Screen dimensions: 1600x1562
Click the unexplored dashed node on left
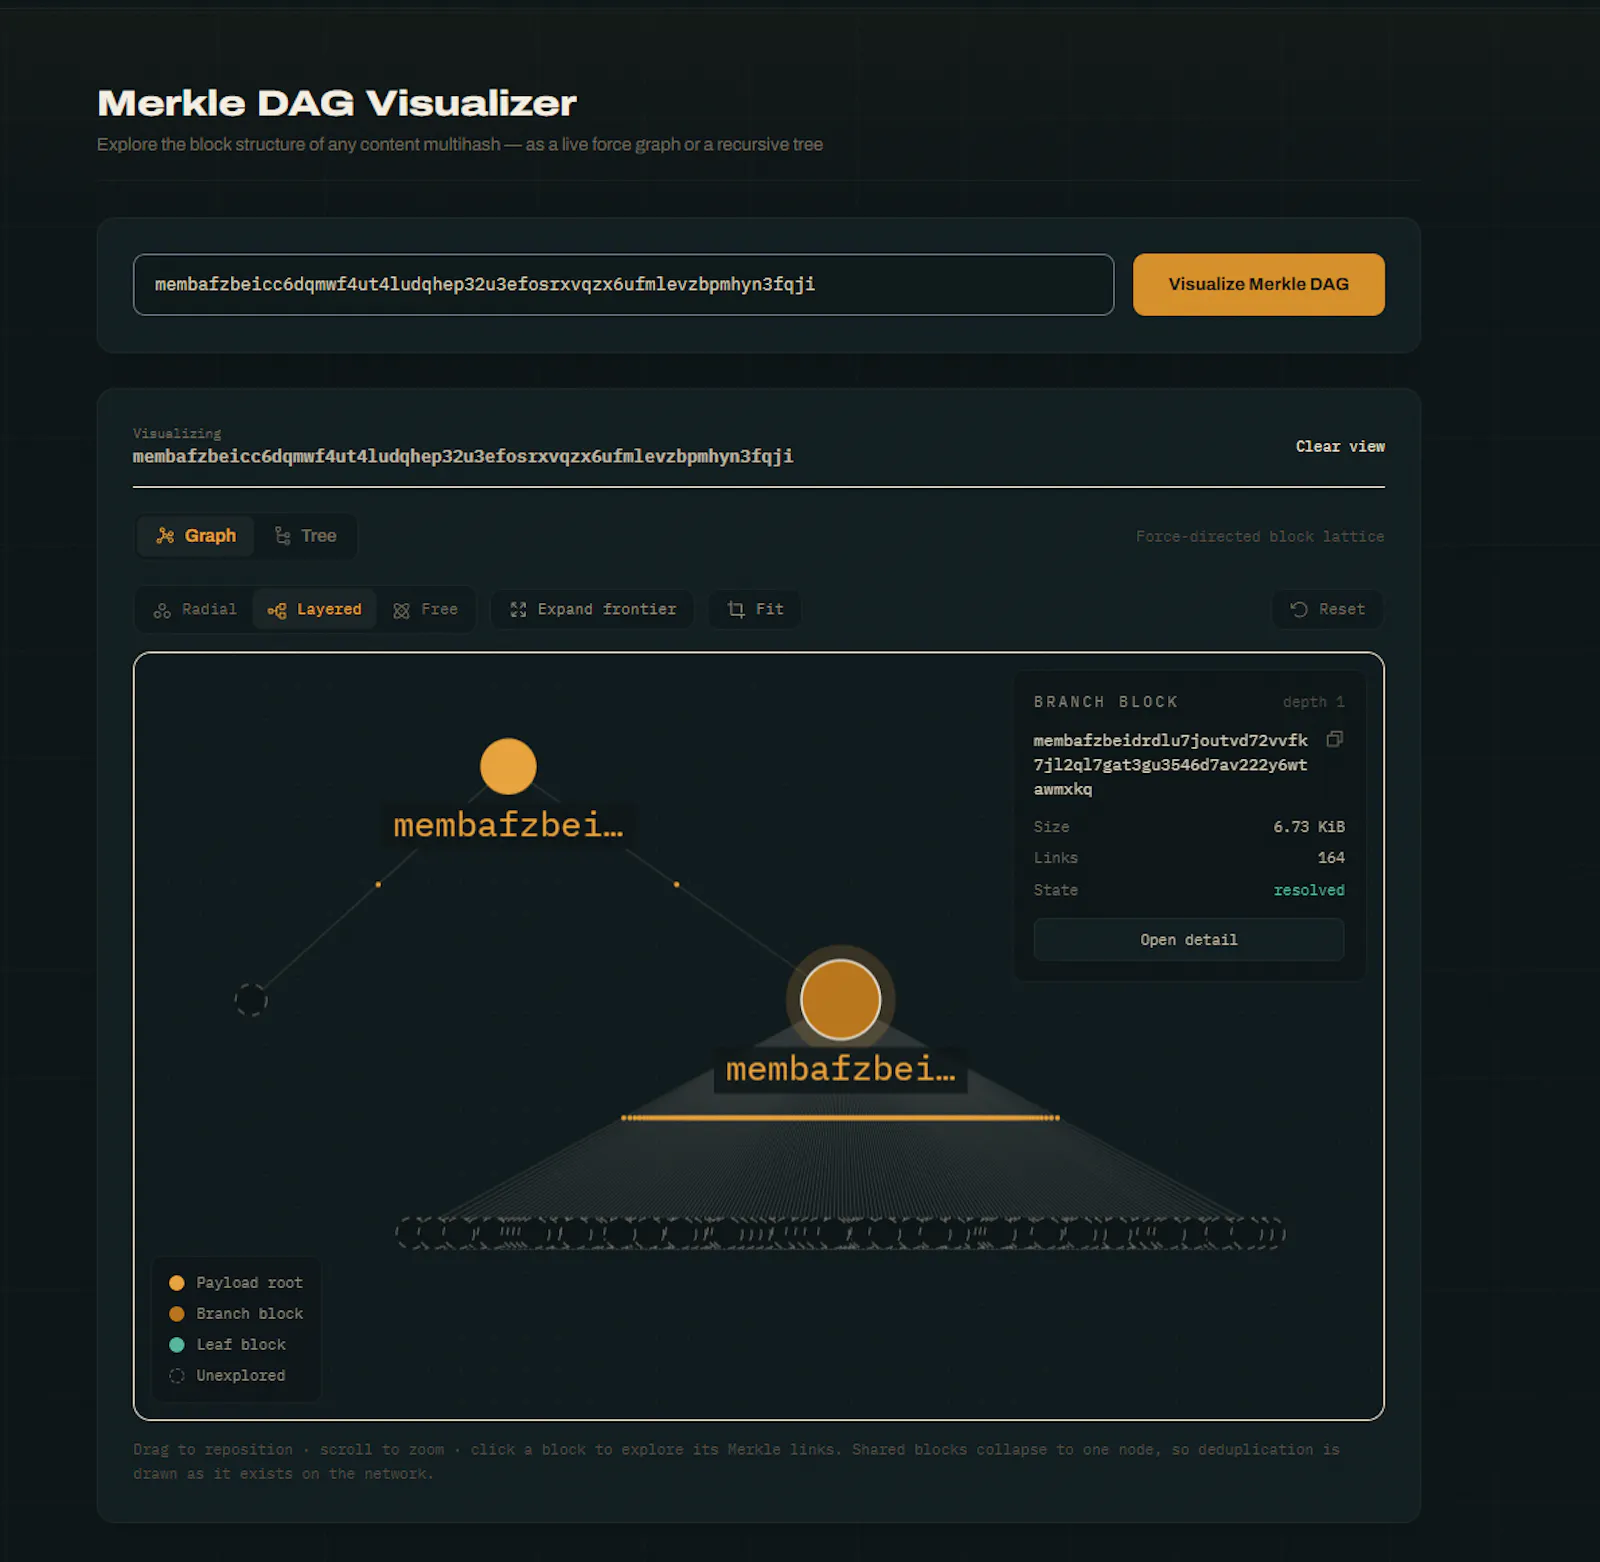coord(251,999)
